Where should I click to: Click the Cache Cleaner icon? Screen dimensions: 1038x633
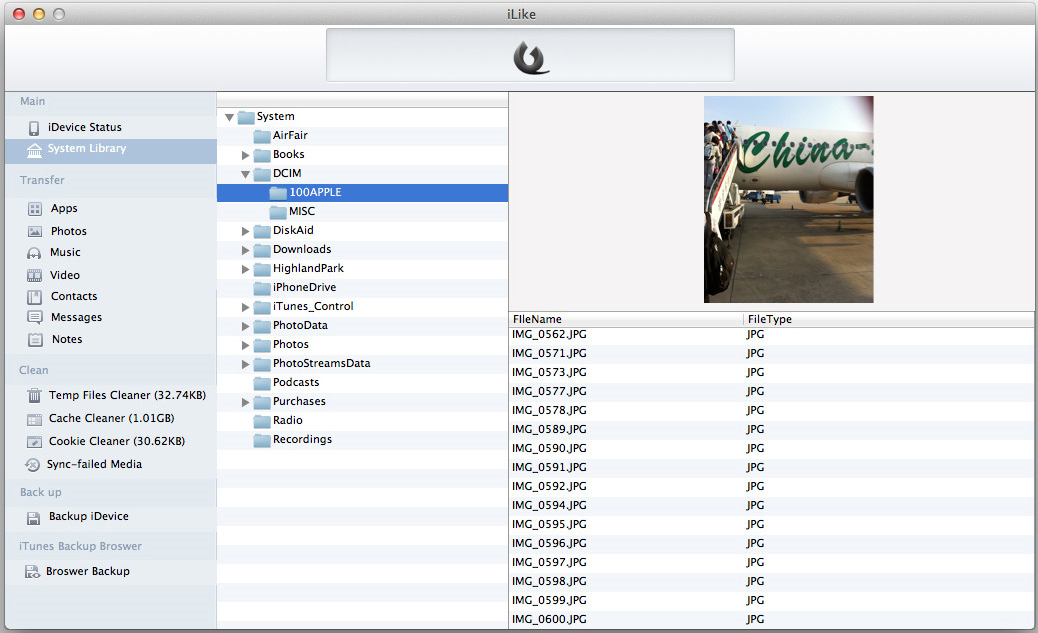(x=34, y=419)
